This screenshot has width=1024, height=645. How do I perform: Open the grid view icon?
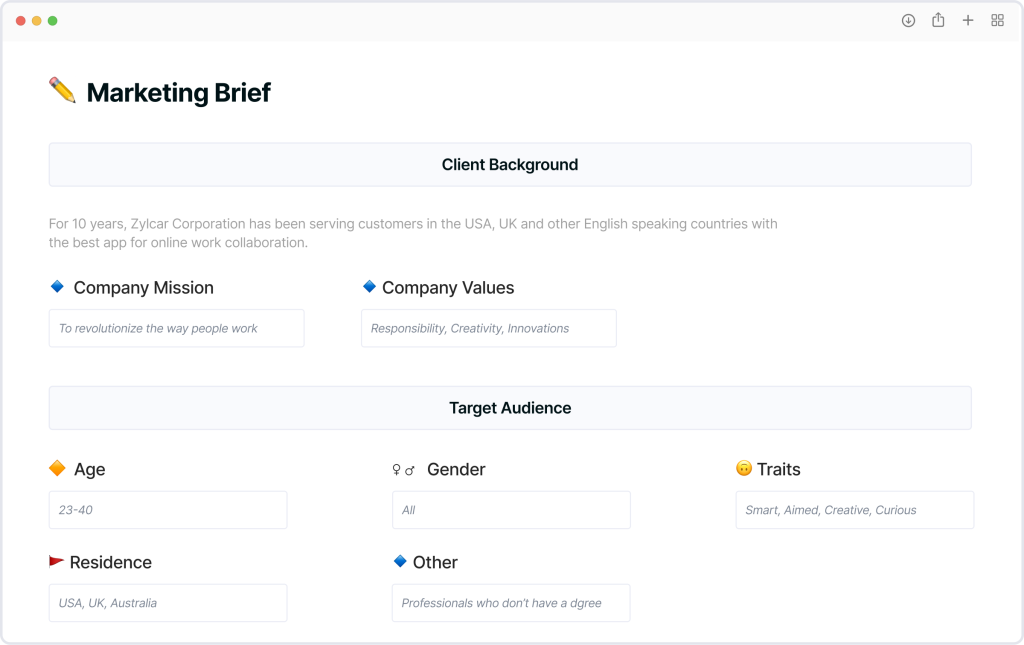997,20
